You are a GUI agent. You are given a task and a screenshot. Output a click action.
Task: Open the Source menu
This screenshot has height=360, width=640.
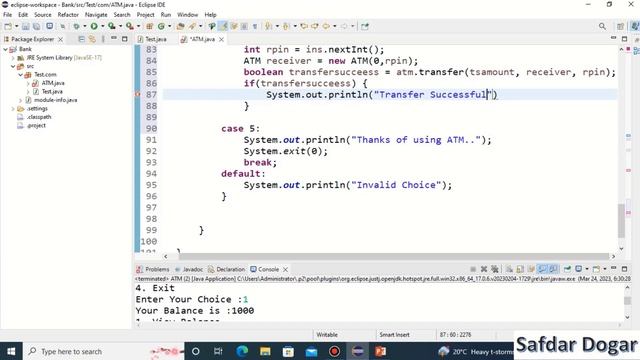[x=42, y=15]
